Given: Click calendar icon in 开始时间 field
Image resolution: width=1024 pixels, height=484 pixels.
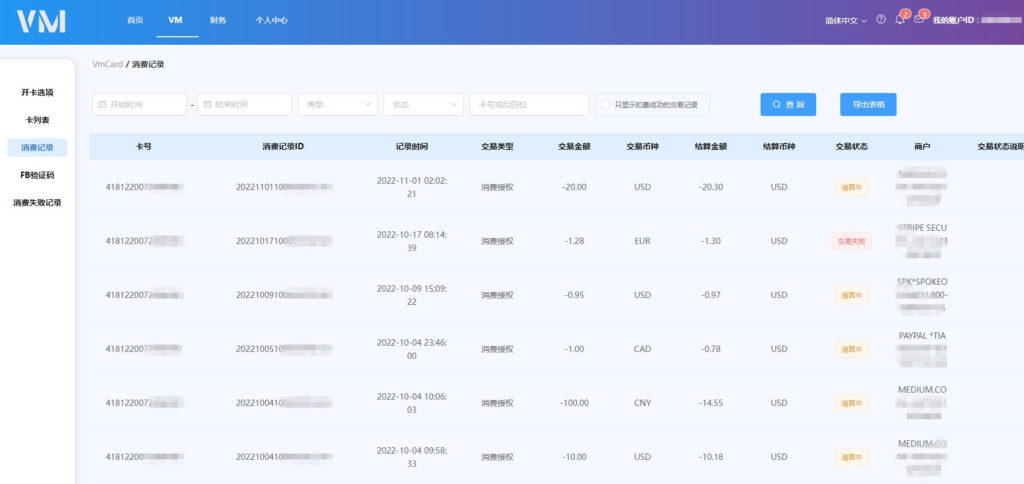Looking at the screenshot, I should pyautogui.click(x=102, y=105).
